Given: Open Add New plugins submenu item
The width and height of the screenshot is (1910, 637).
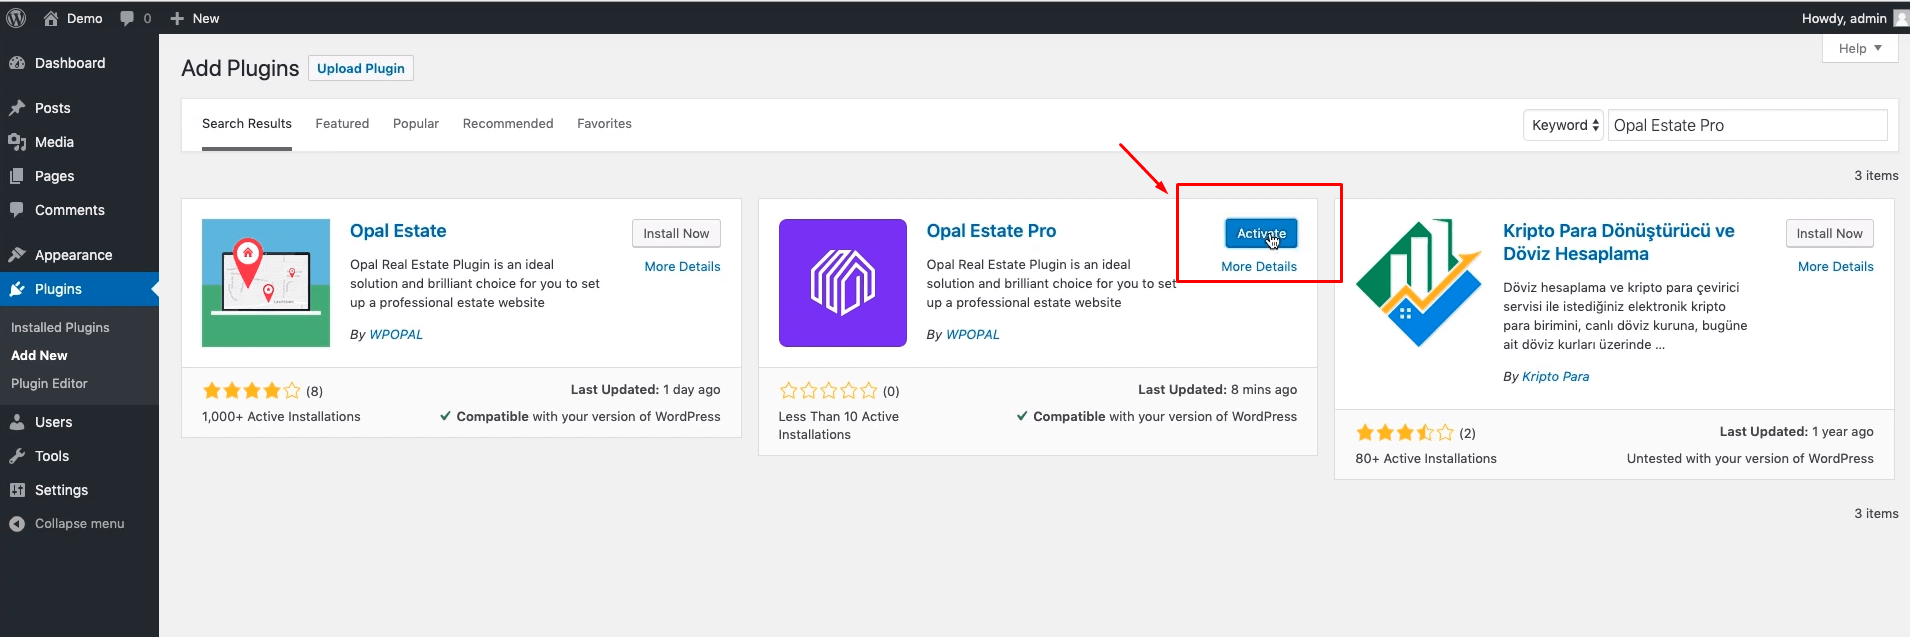Looking at the screenshot, I should coord(39,356).
